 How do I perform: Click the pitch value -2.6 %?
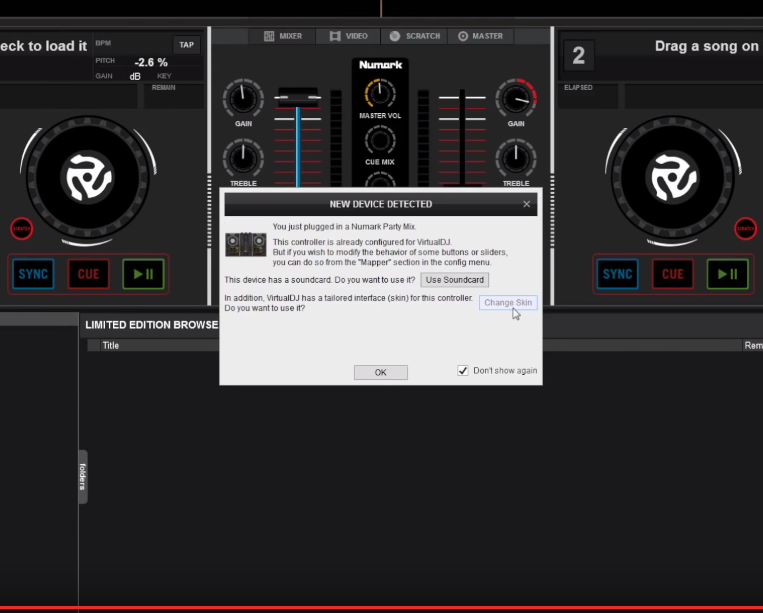(151, 62)
